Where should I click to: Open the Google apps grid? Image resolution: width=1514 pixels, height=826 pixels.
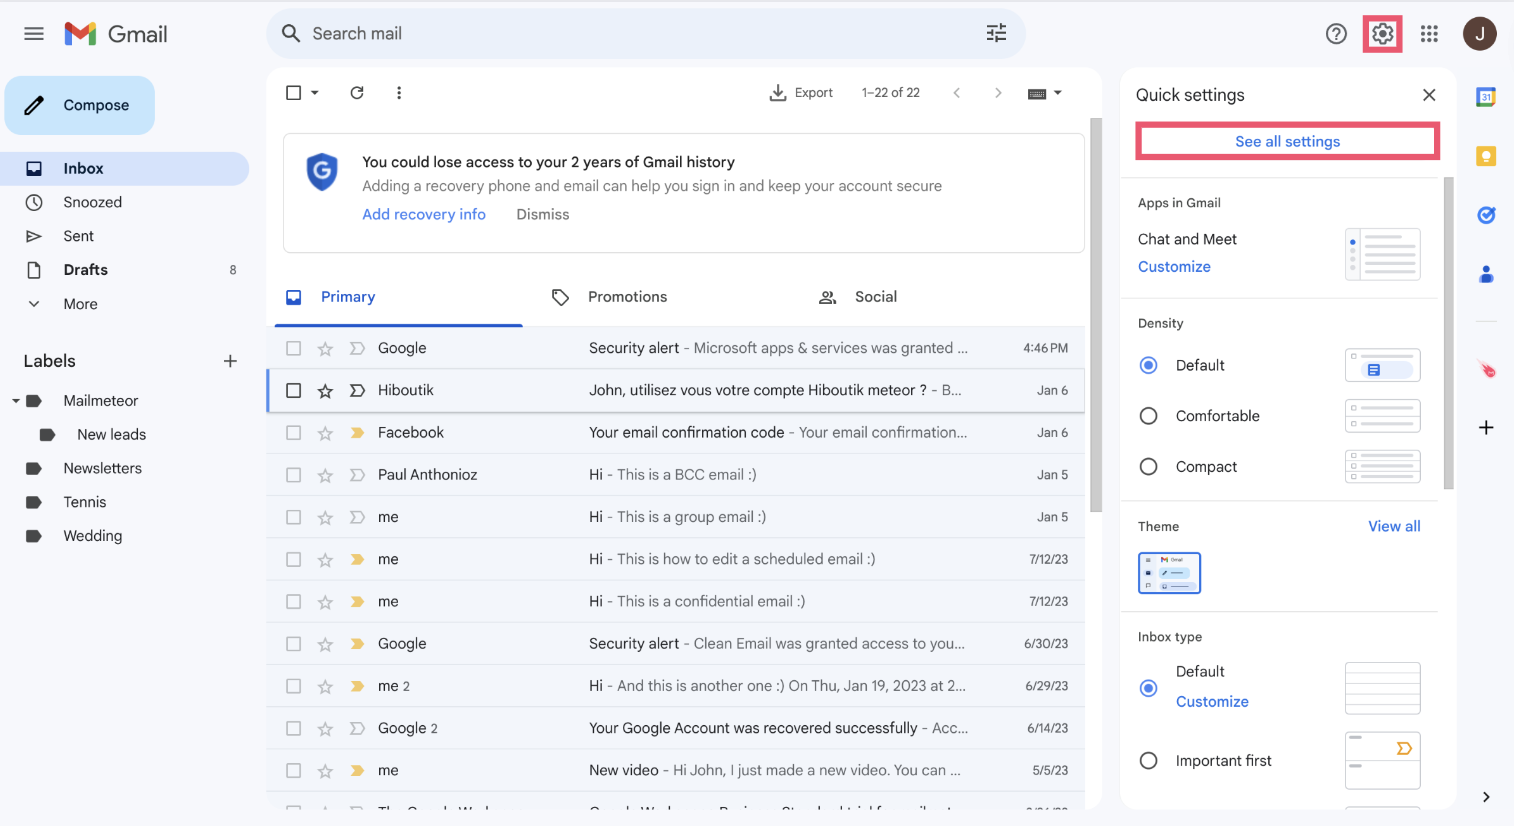[1429, 34]
